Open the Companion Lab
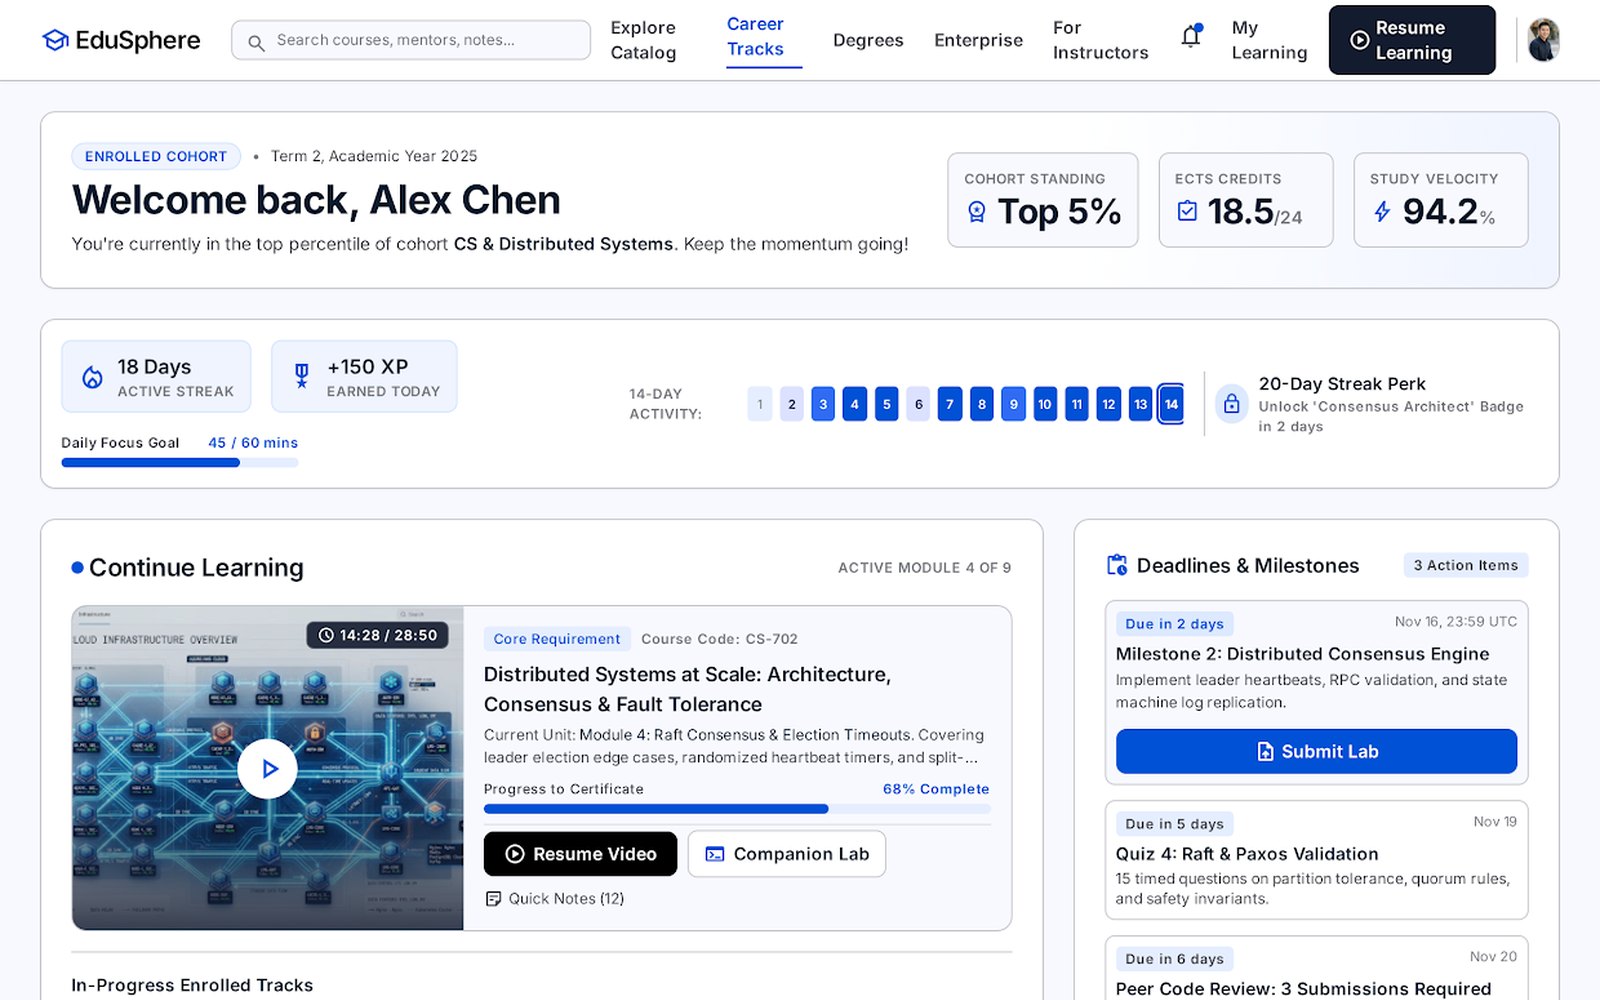The width and height of the screenshot is (1600, 1000). click(x=787, y=854)
